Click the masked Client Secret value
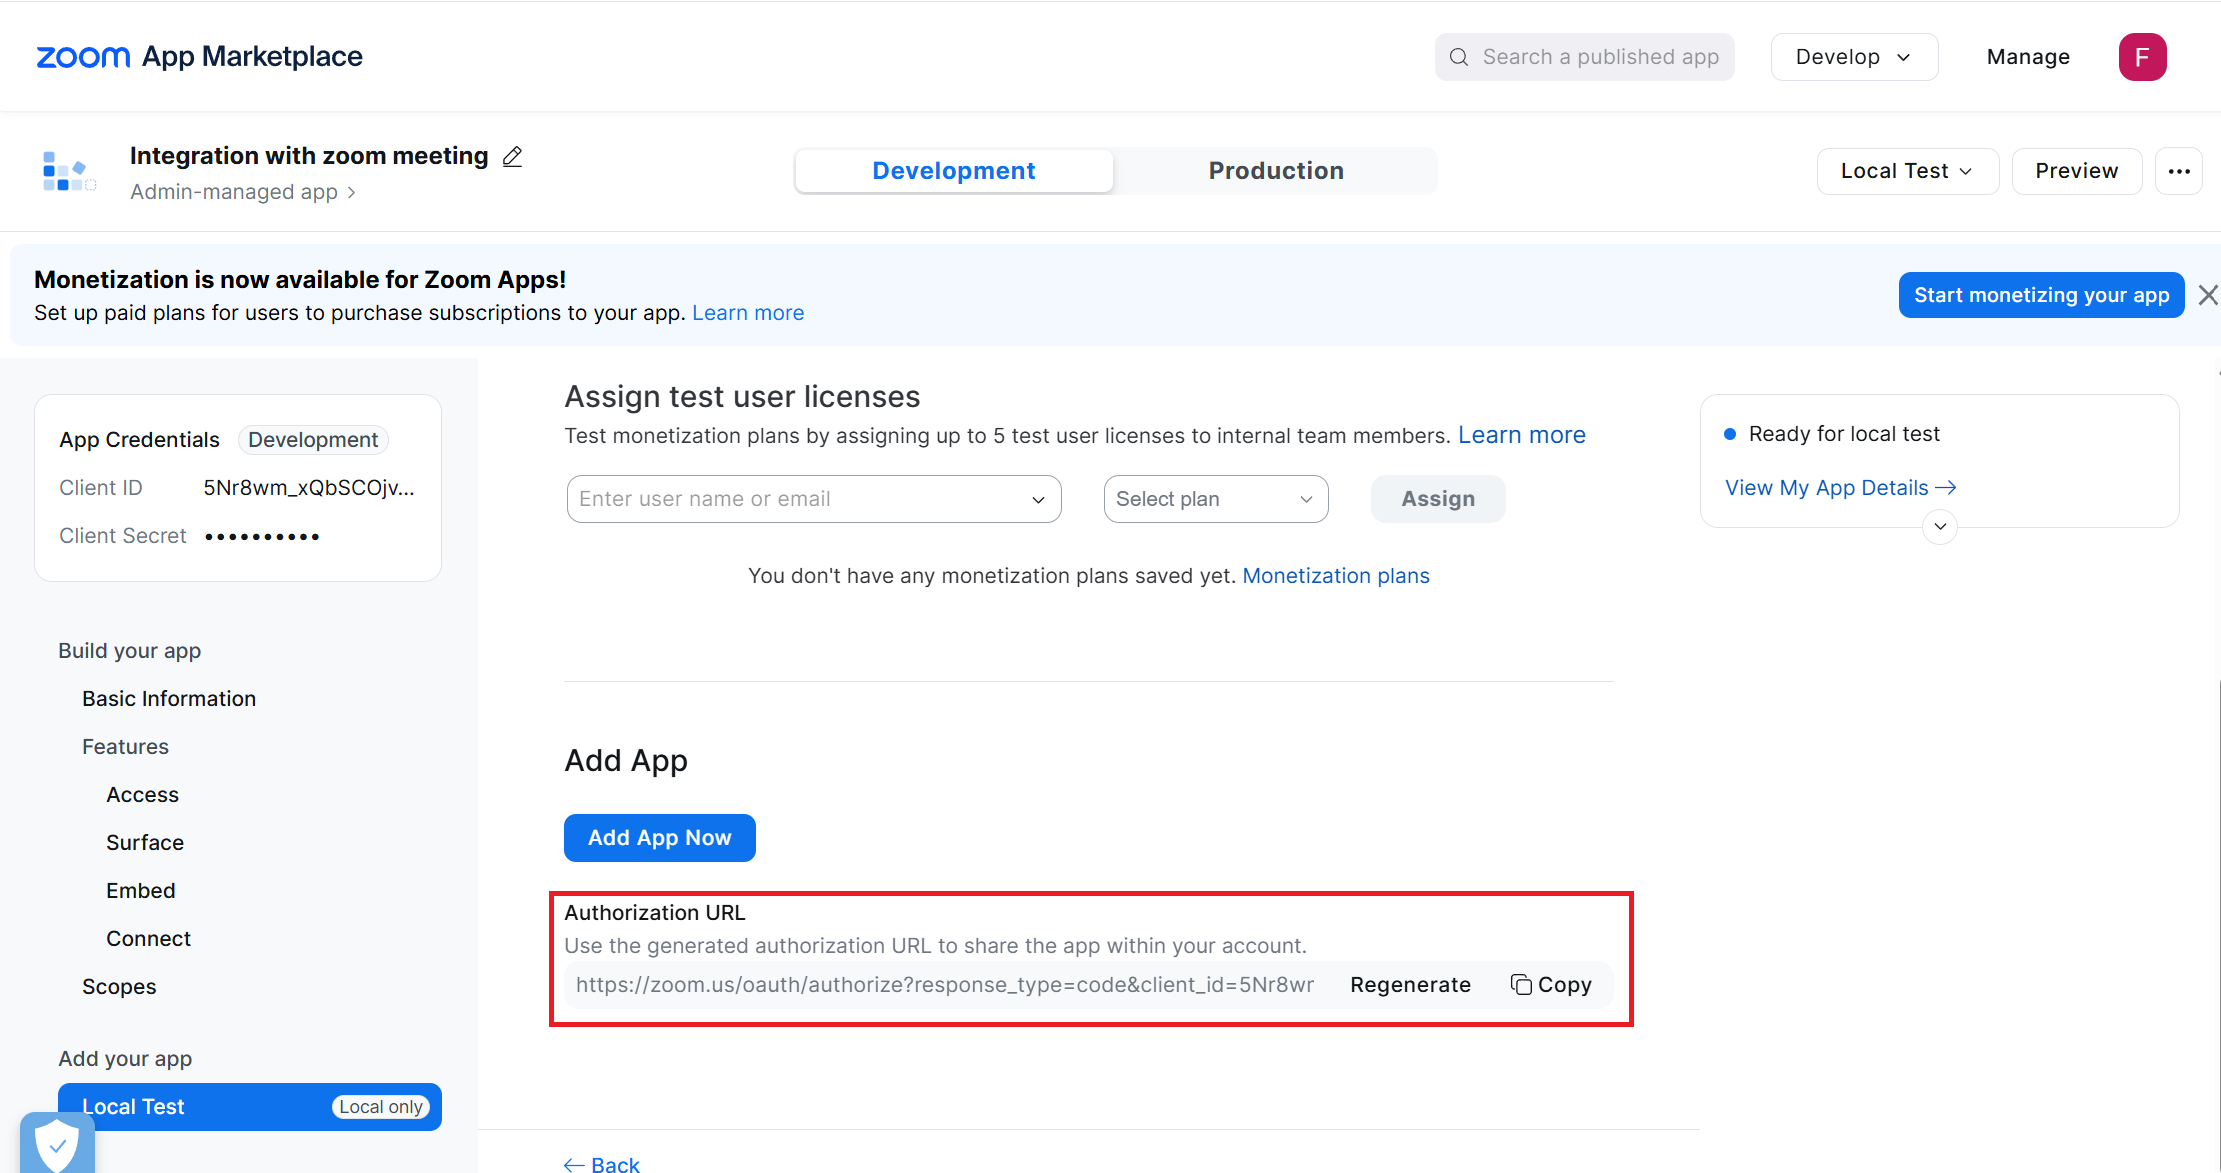This screenshot has width=2221, height=1173. [262, 537]
